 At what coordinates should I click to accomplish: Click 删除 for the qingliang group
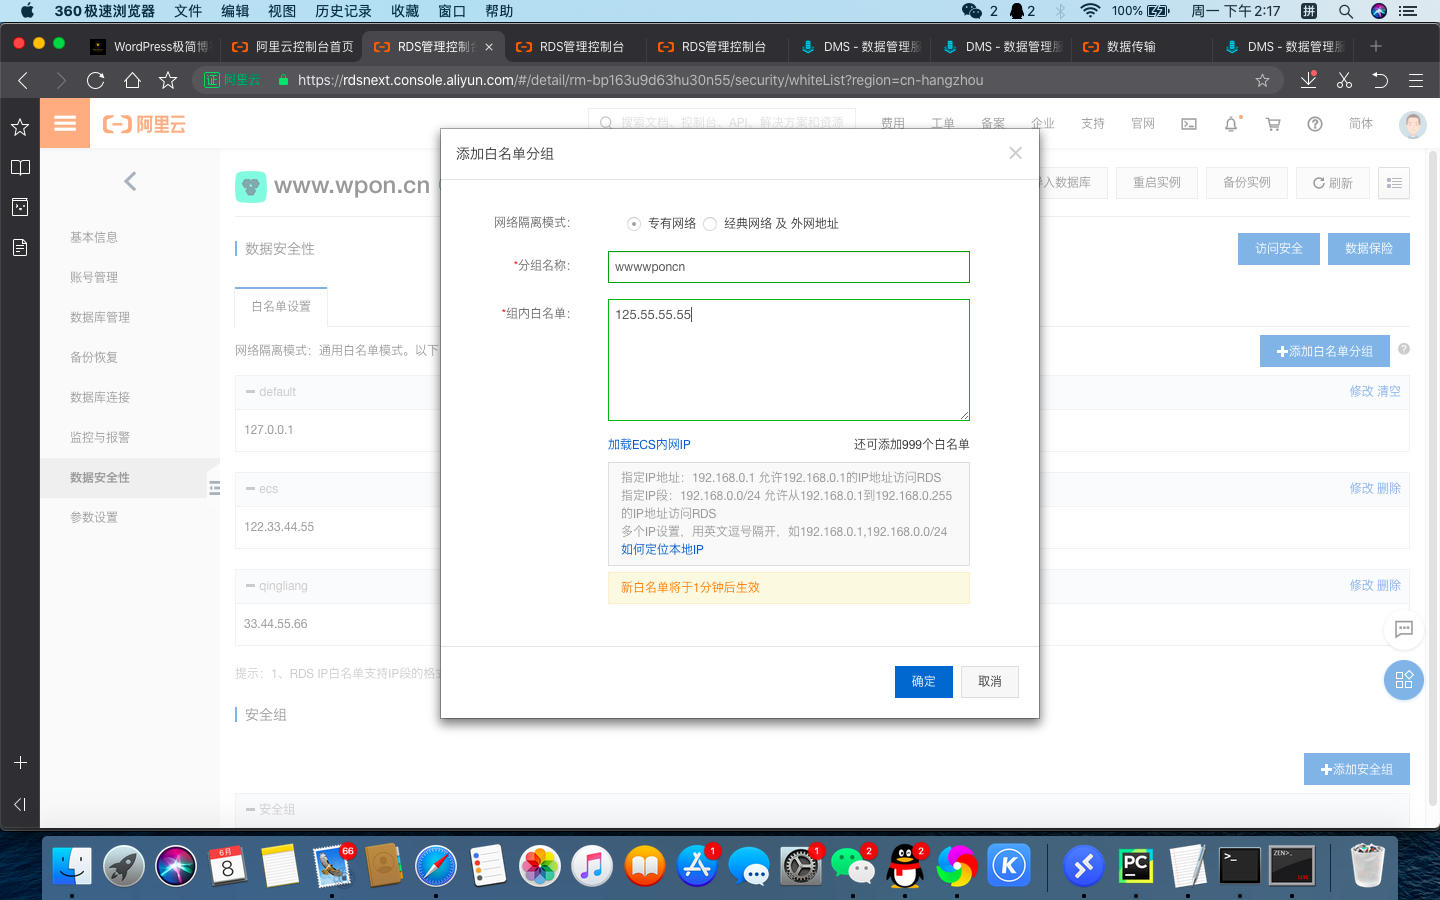[x=1389, y=586]
